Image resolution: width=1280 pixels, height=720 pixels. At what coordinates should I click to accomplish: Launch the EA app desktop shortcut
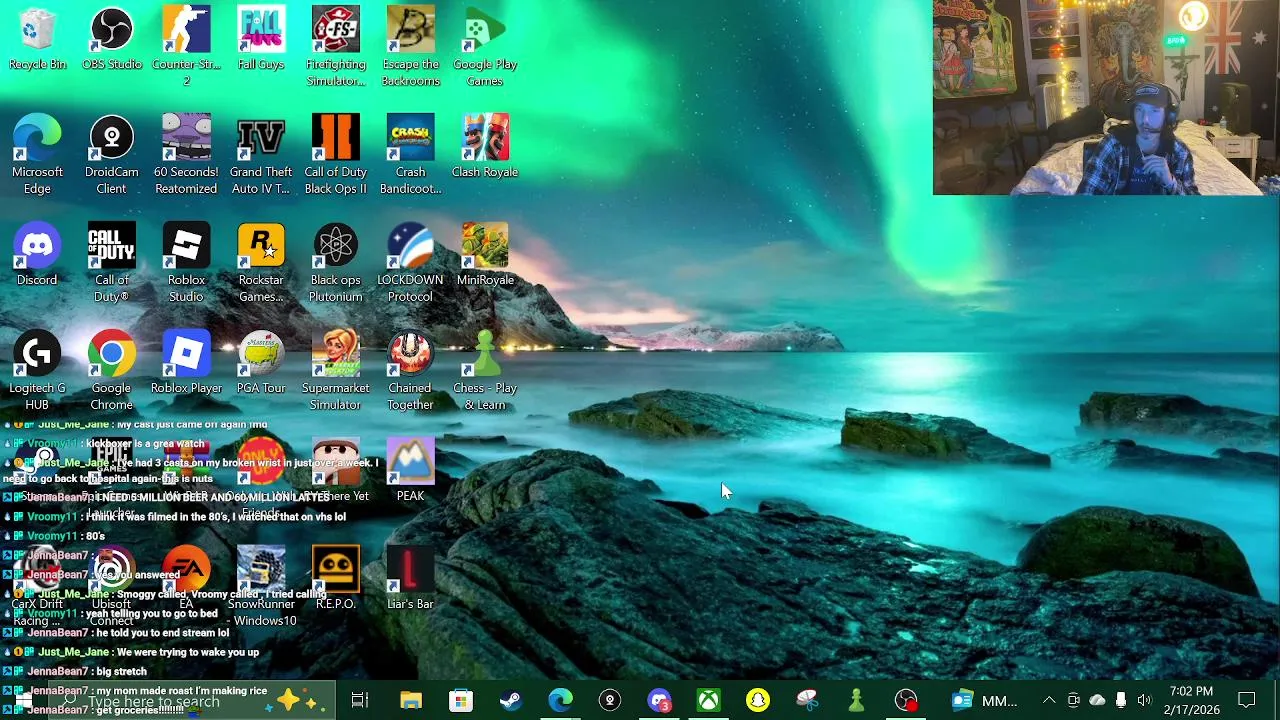[x=186, y=580]
